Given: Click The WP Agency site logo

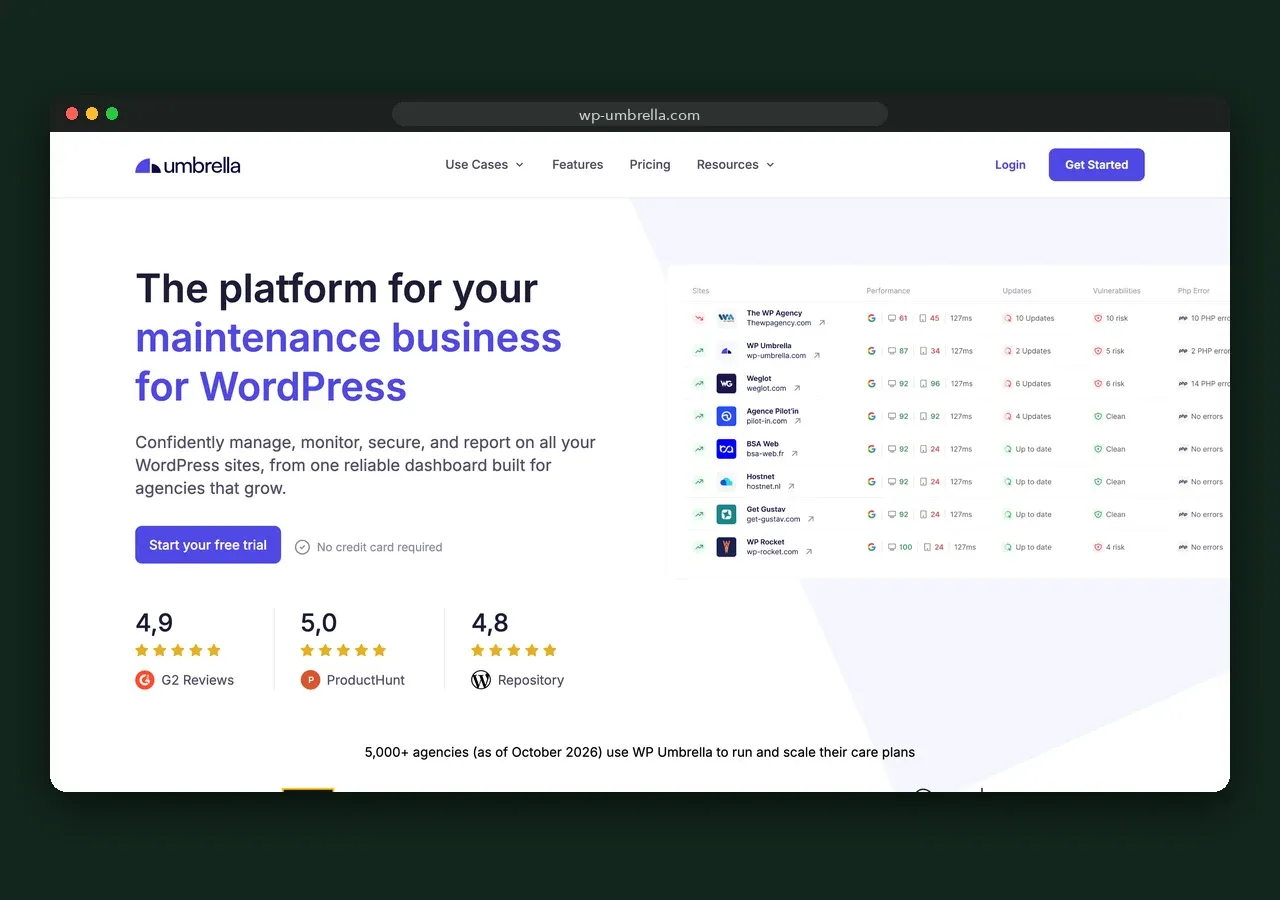Looking at the screenshot, I should (726, 318).
